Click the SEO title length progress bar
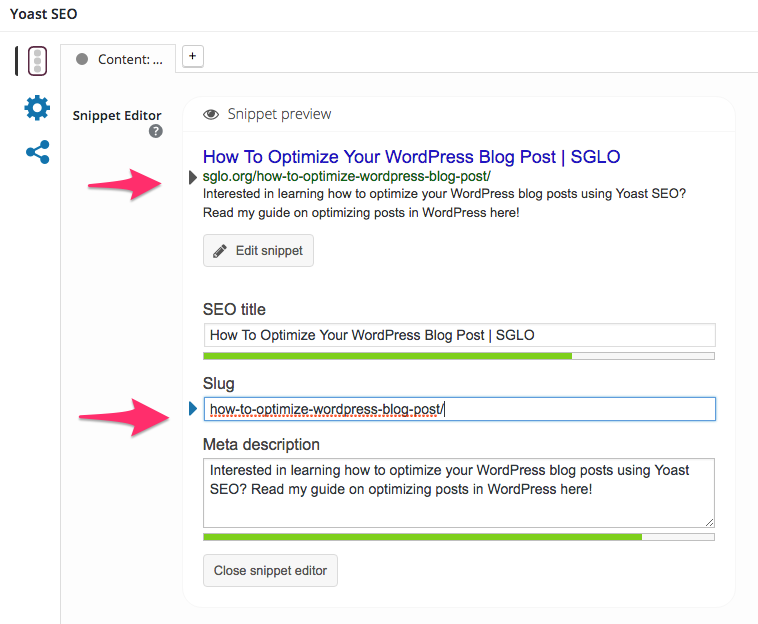 [x=459, y=355]
